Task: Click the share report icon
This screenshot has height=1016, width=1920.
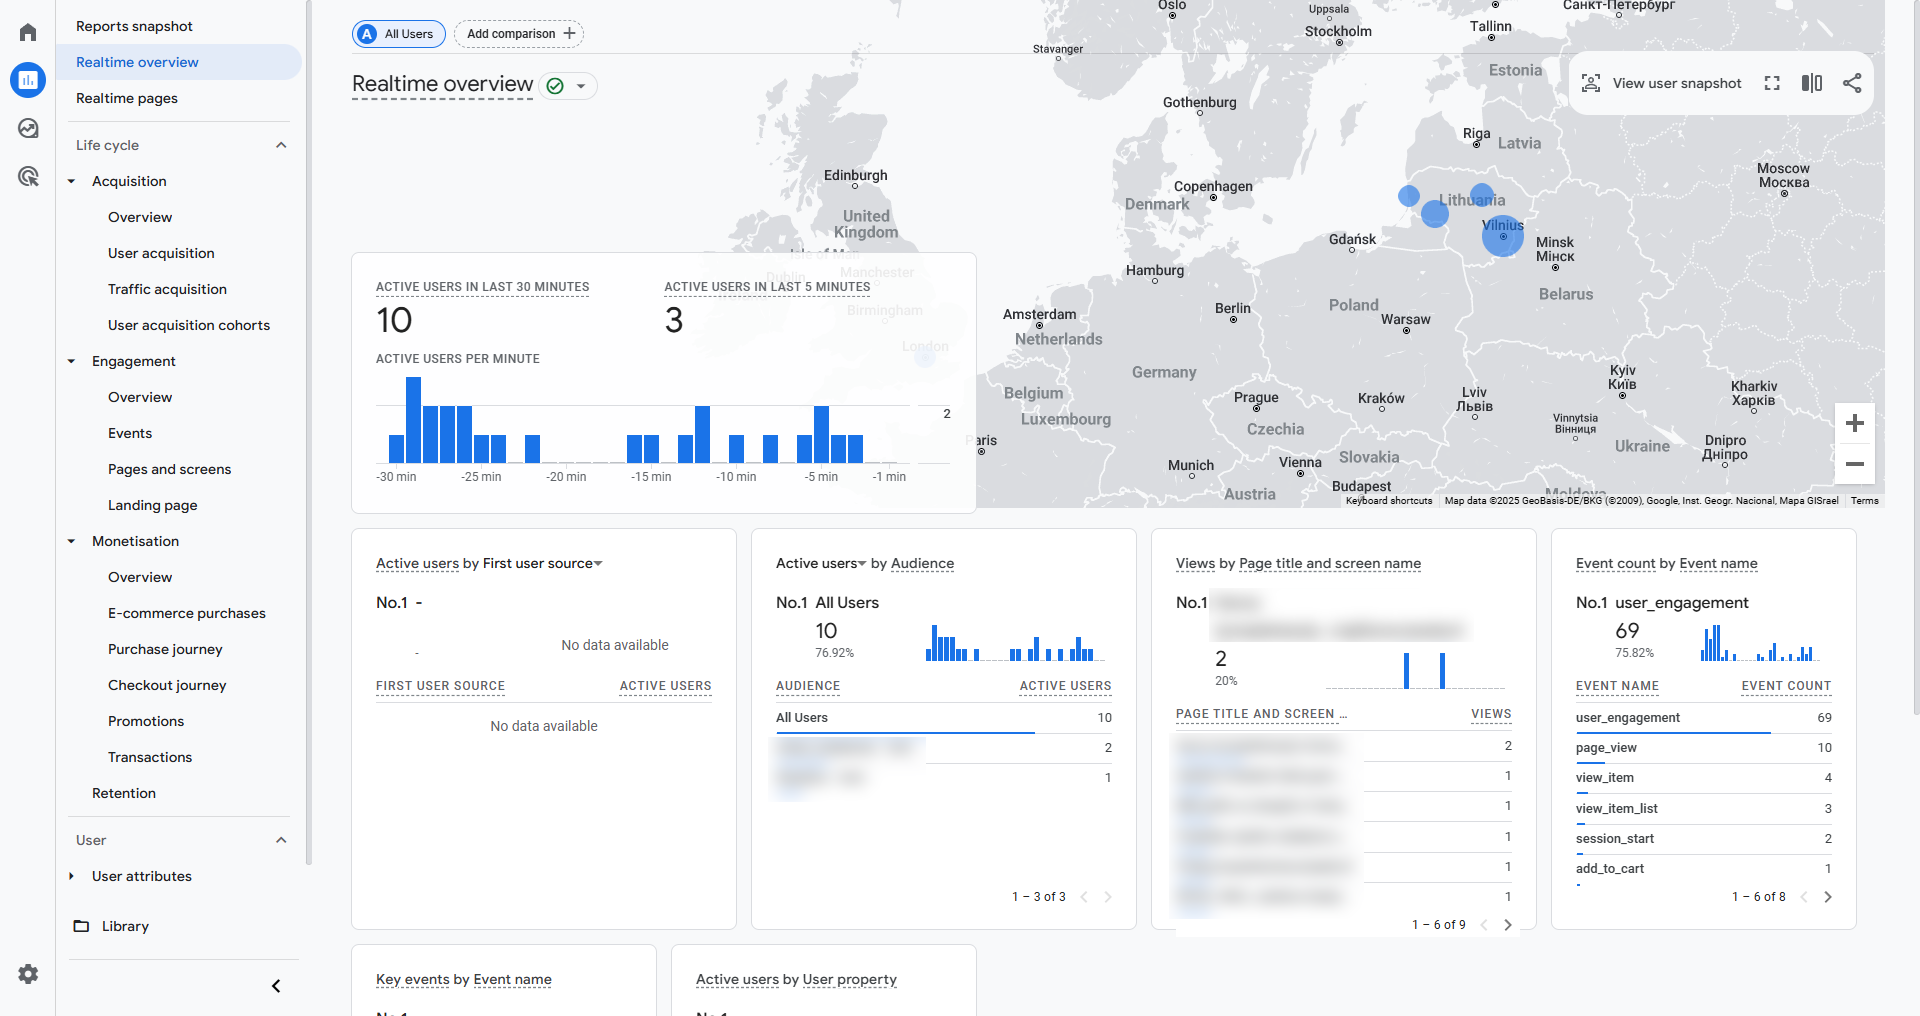Action: tap(1852, 83)
